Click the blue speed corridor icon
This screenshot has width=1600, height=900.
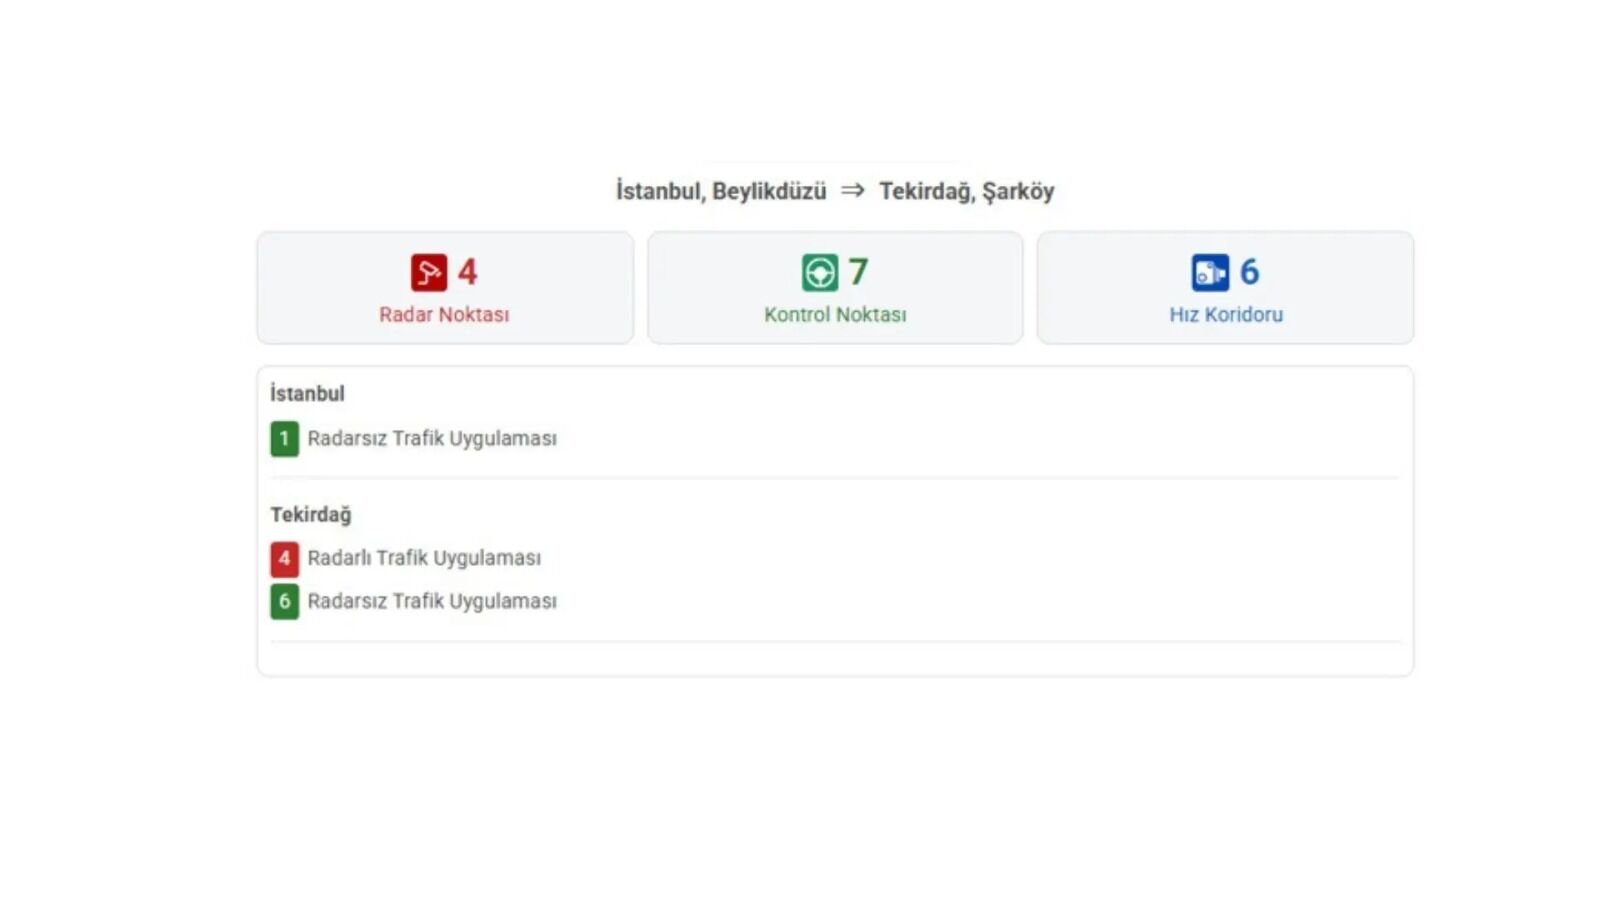pos(1210,272)
